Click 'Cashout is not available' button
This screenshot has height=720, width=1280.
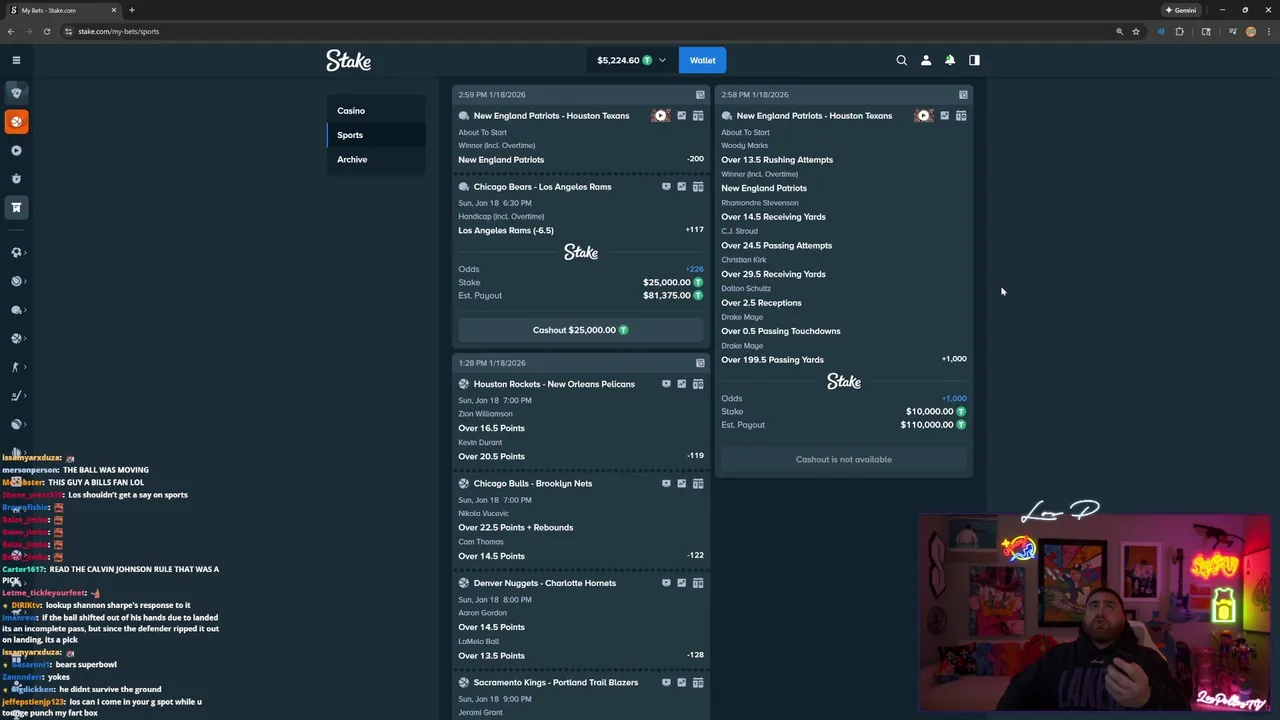[844, 459]
